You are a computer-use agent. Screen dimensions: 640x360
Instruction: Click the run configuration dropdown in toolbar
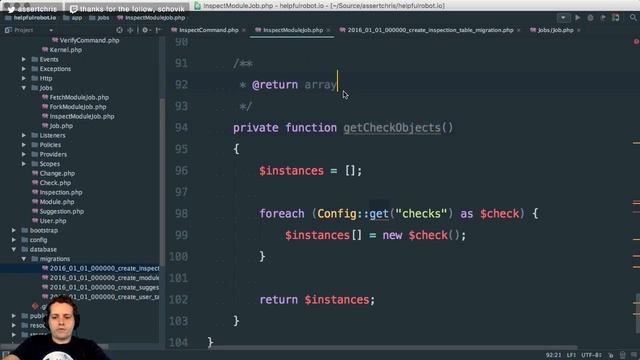(563, 18)
